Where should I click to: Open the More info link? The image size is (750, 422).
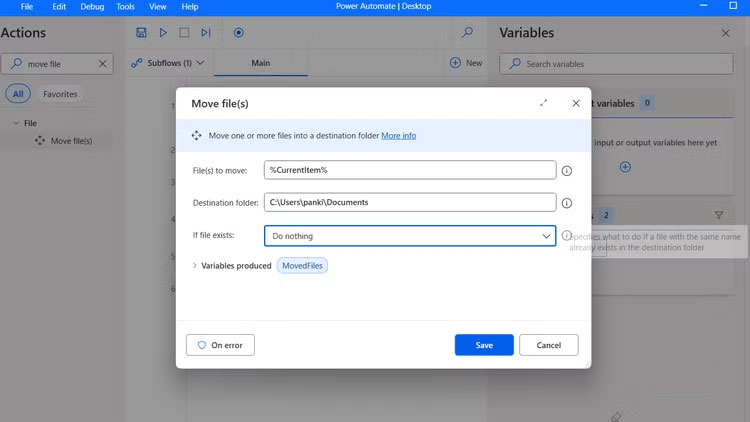[398, 135]
